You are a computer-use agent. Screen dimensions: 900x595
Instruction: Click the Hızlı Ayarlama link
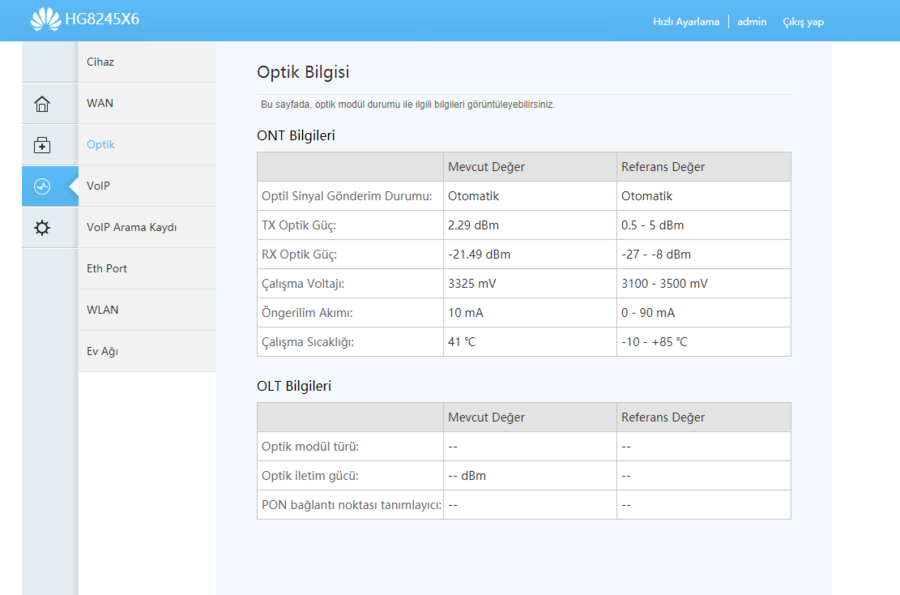click(685, 21)
